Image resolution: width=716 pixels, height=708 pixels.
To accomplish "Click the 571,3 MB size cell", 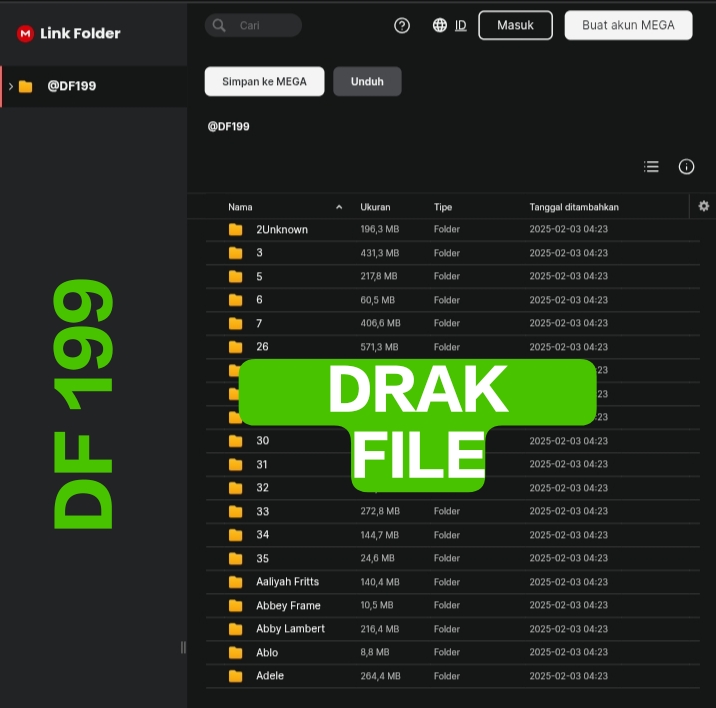I will [379, 347].
